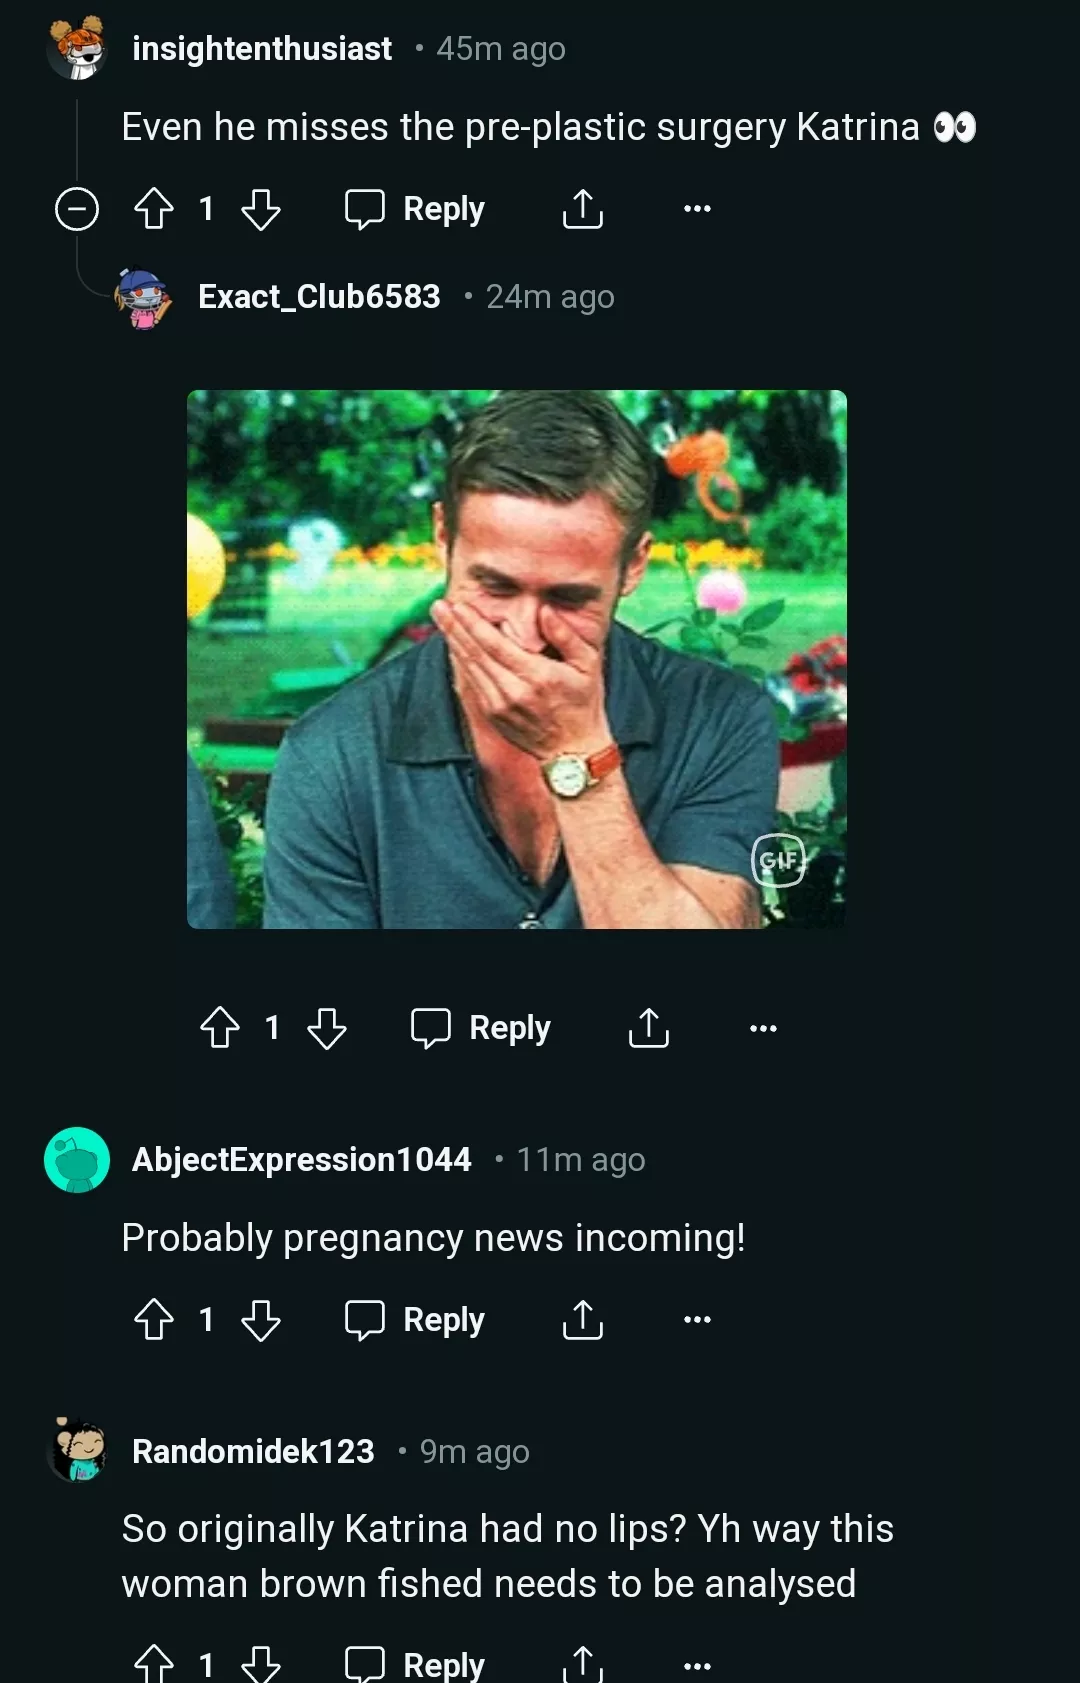The width and height of the screenshot is (1080, 1683).
Task: Reply to AbjectExpression1044's comment
Action: 415,1319
